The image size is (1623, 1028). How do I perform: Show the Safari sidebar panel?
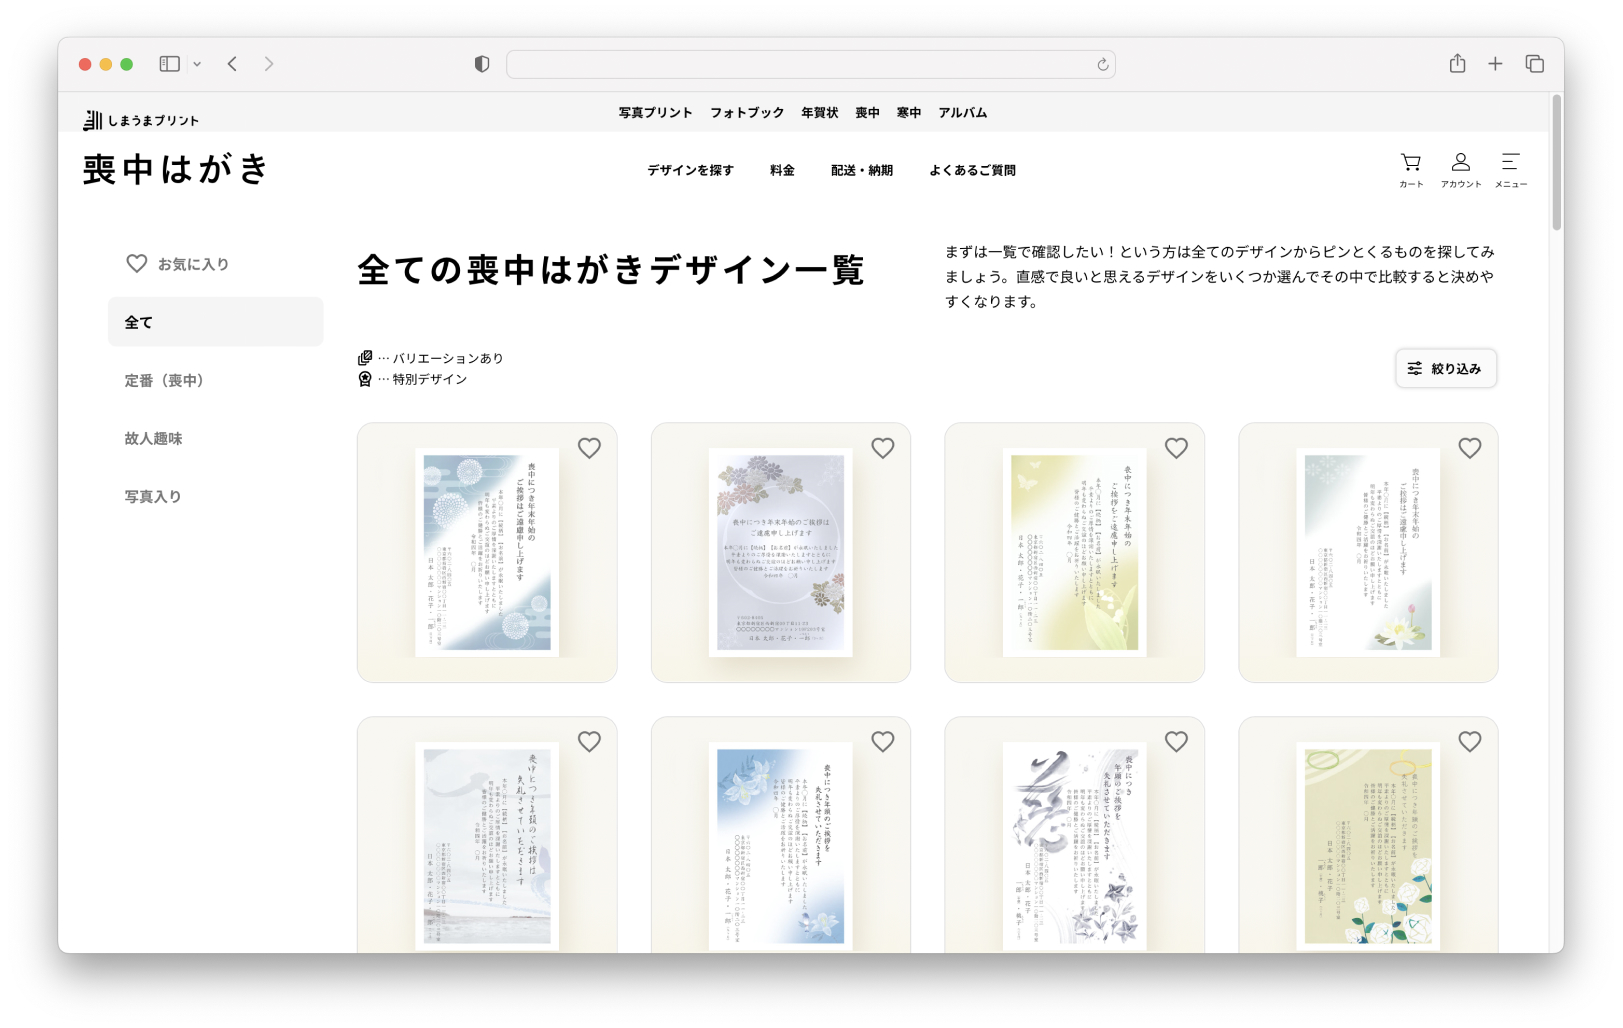(x=170, y=64)
